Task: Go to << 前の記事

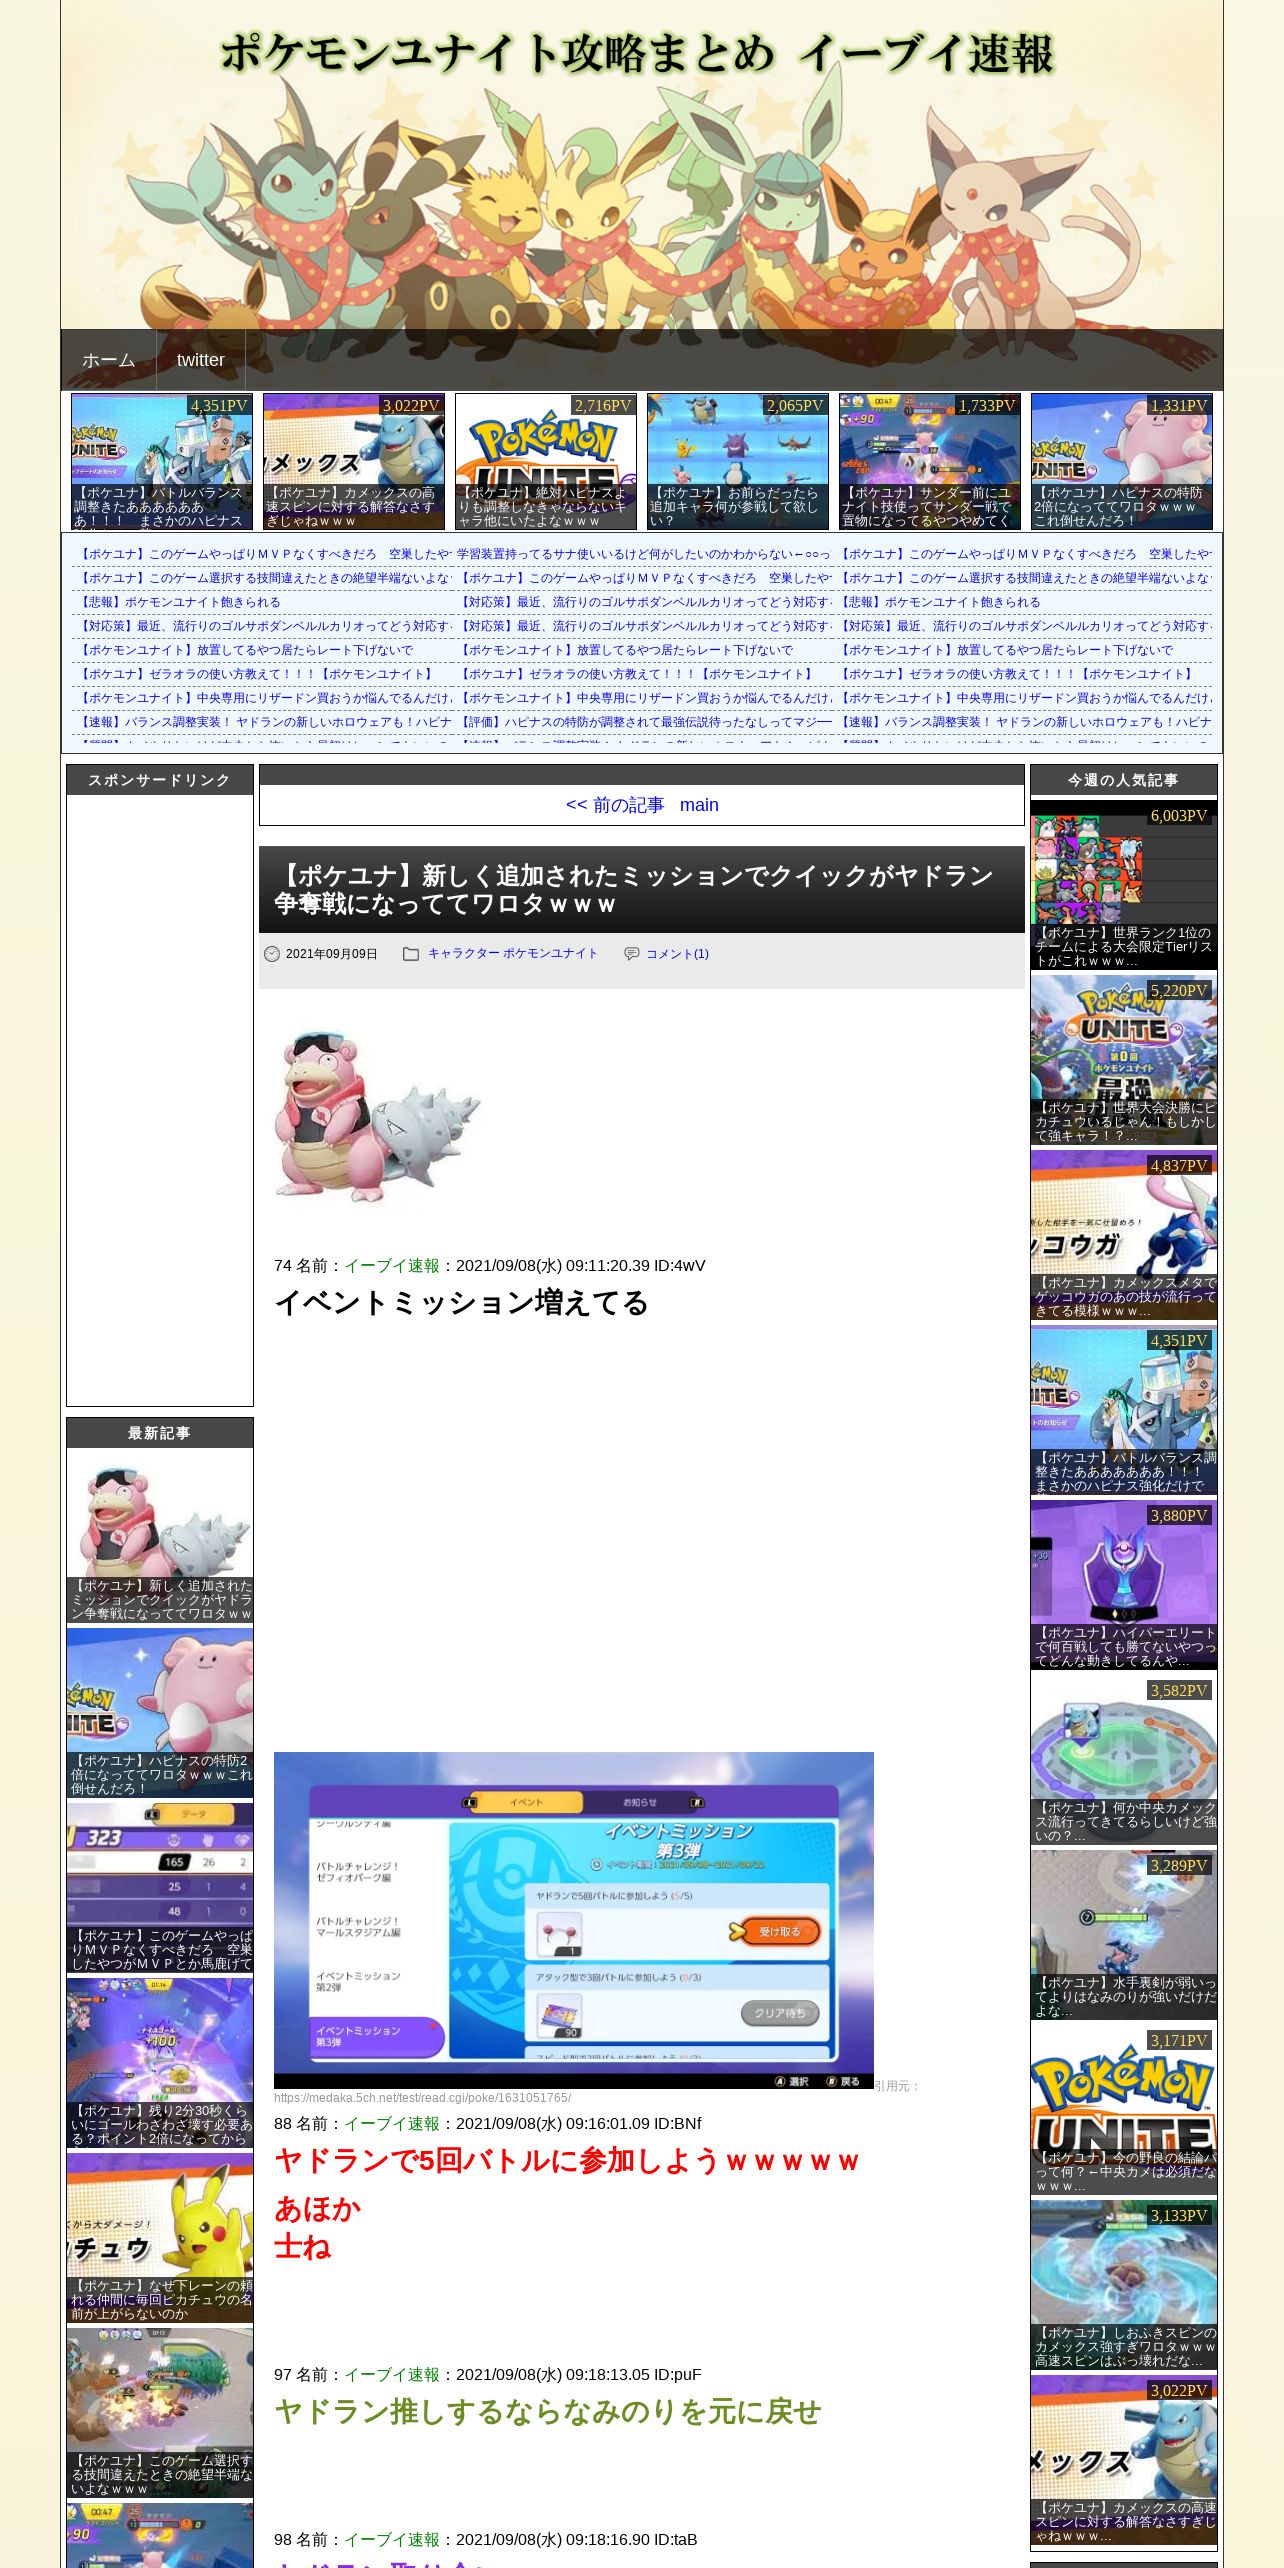Action: (615, 805)
